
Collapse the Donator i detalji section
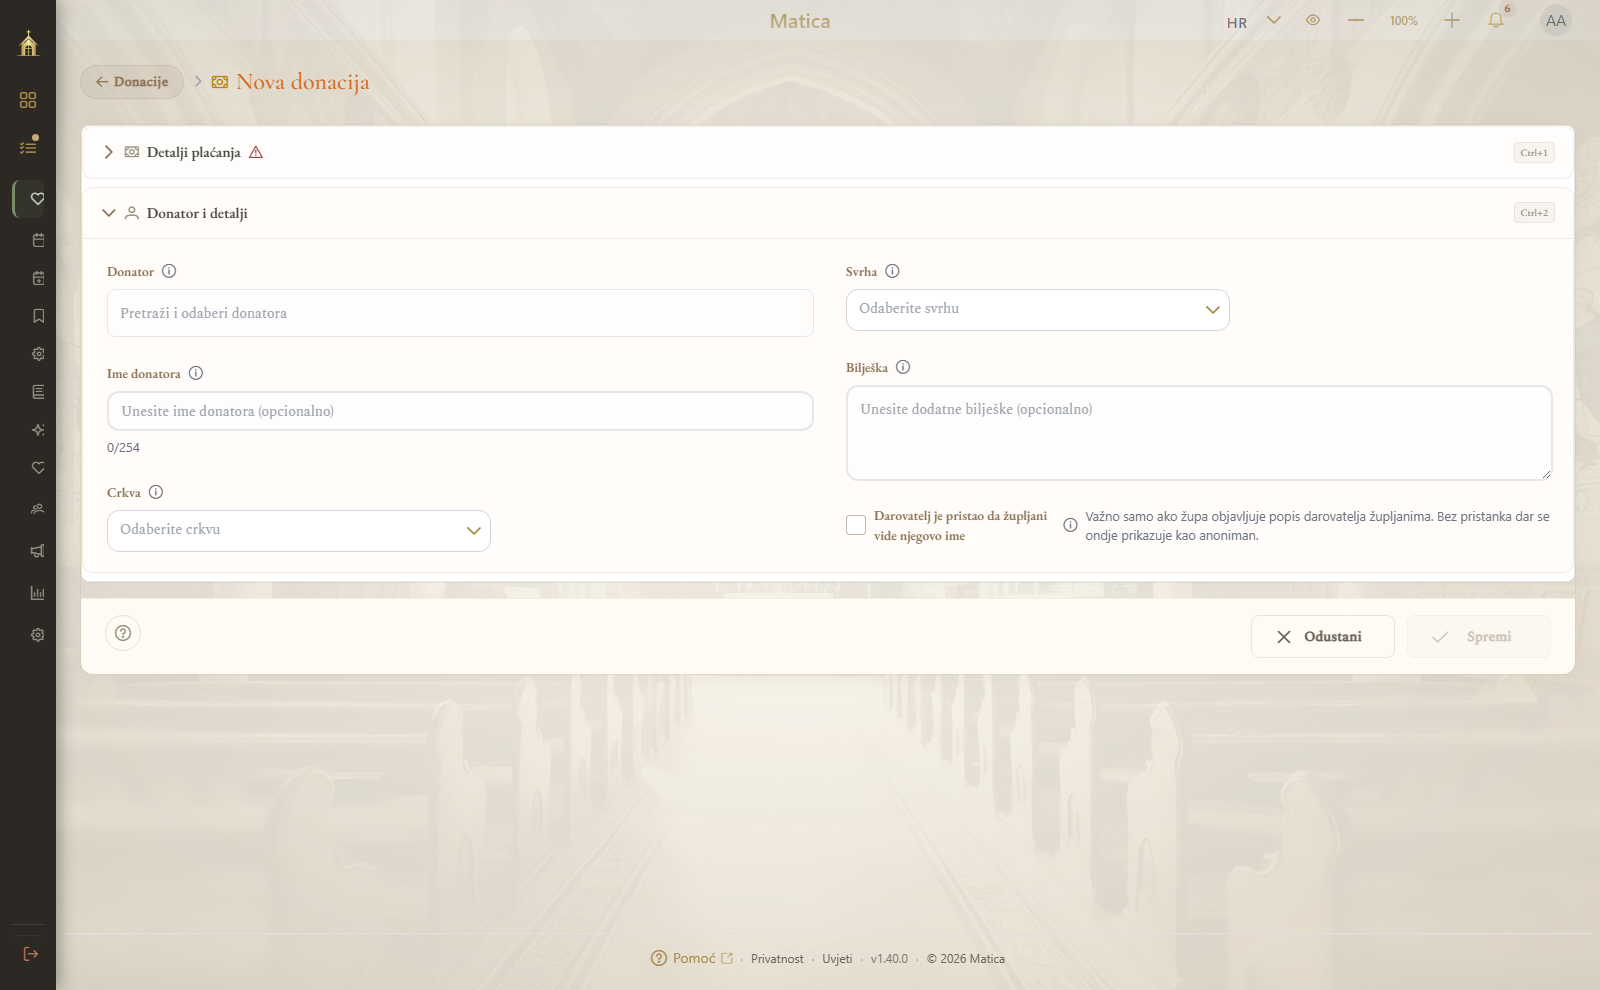[828, 213]
